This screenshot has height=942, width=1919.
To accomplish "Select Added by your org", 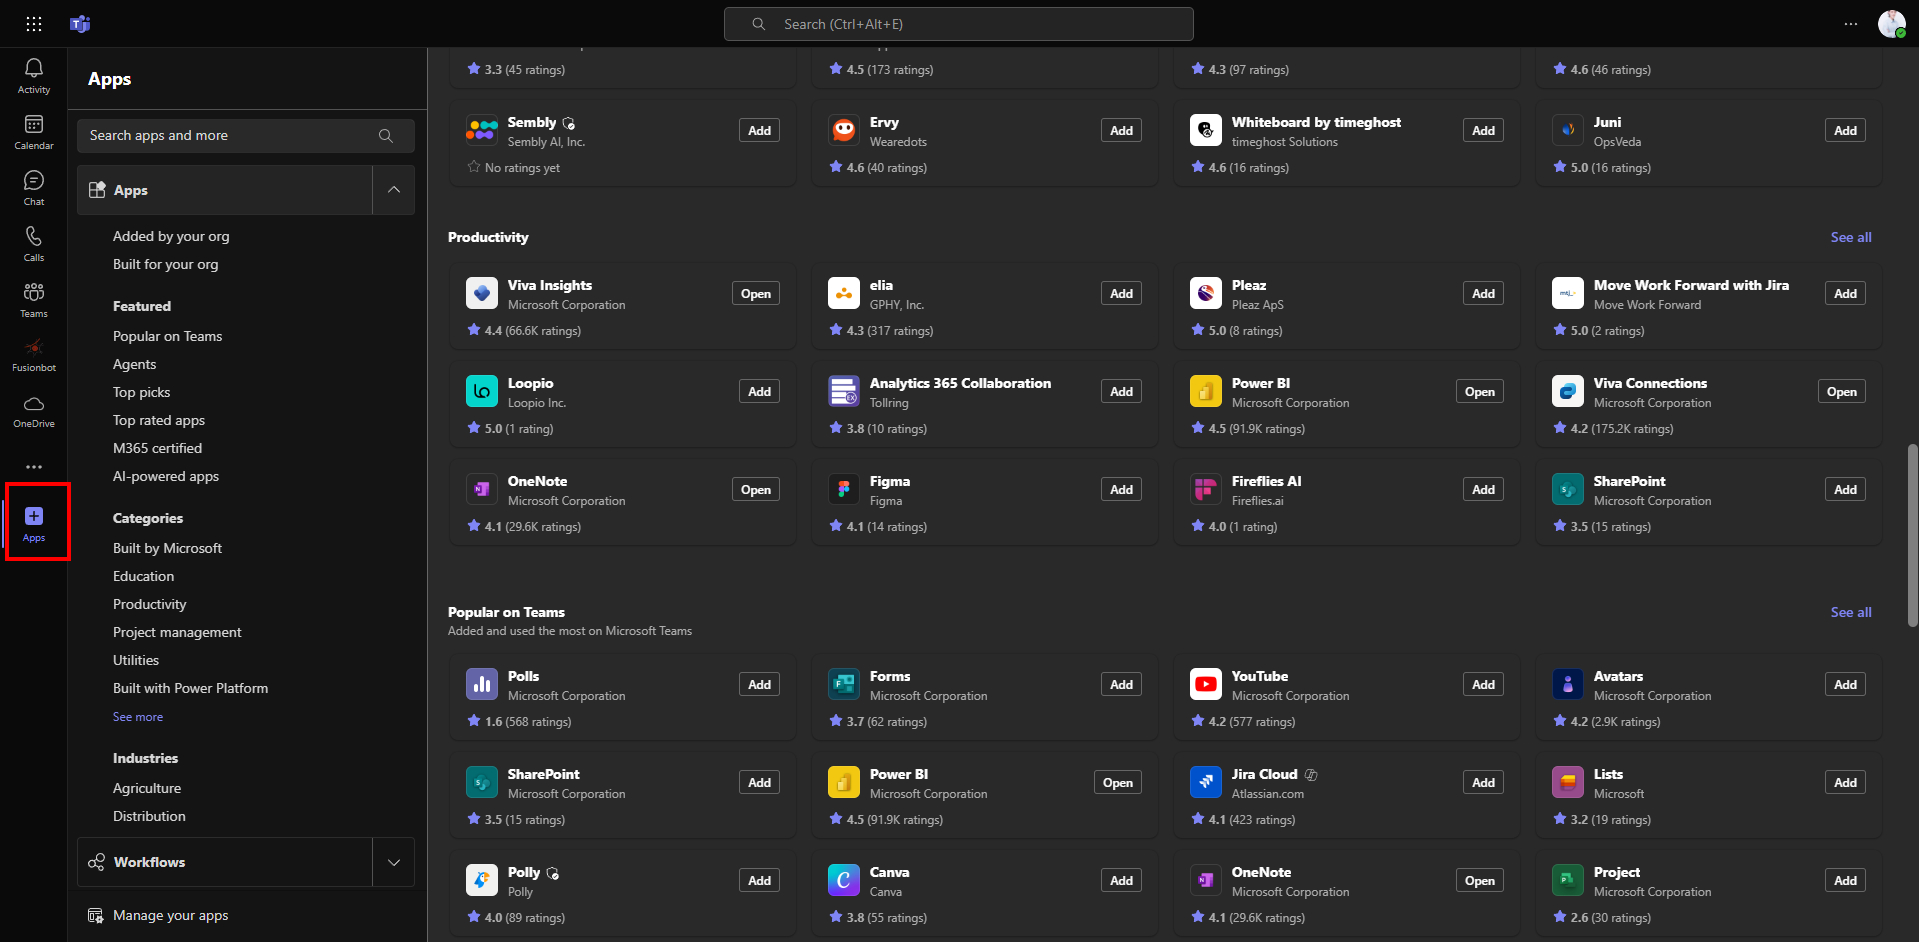I will click(171, 236).
